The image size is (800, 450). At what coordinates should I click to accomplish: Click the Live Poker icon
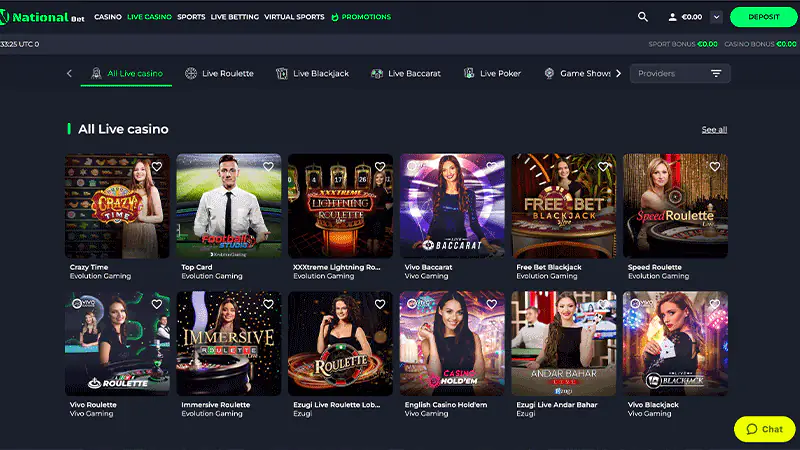pyautogui.click(x=469, y=73)
